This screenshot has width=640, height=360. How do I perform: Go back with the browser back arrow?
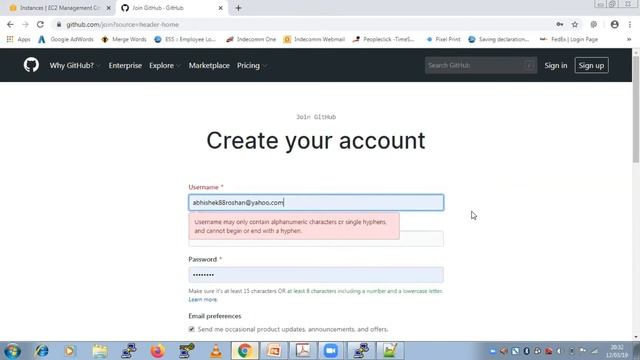(x=10, y=24)
